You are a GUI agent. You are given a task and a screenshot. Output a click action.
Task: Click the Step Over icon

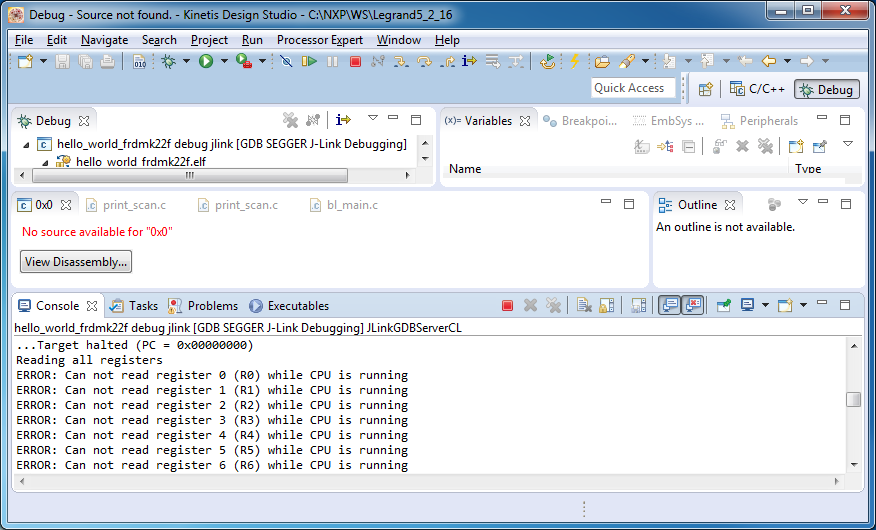pyautogui.click(x=424, y=61)
